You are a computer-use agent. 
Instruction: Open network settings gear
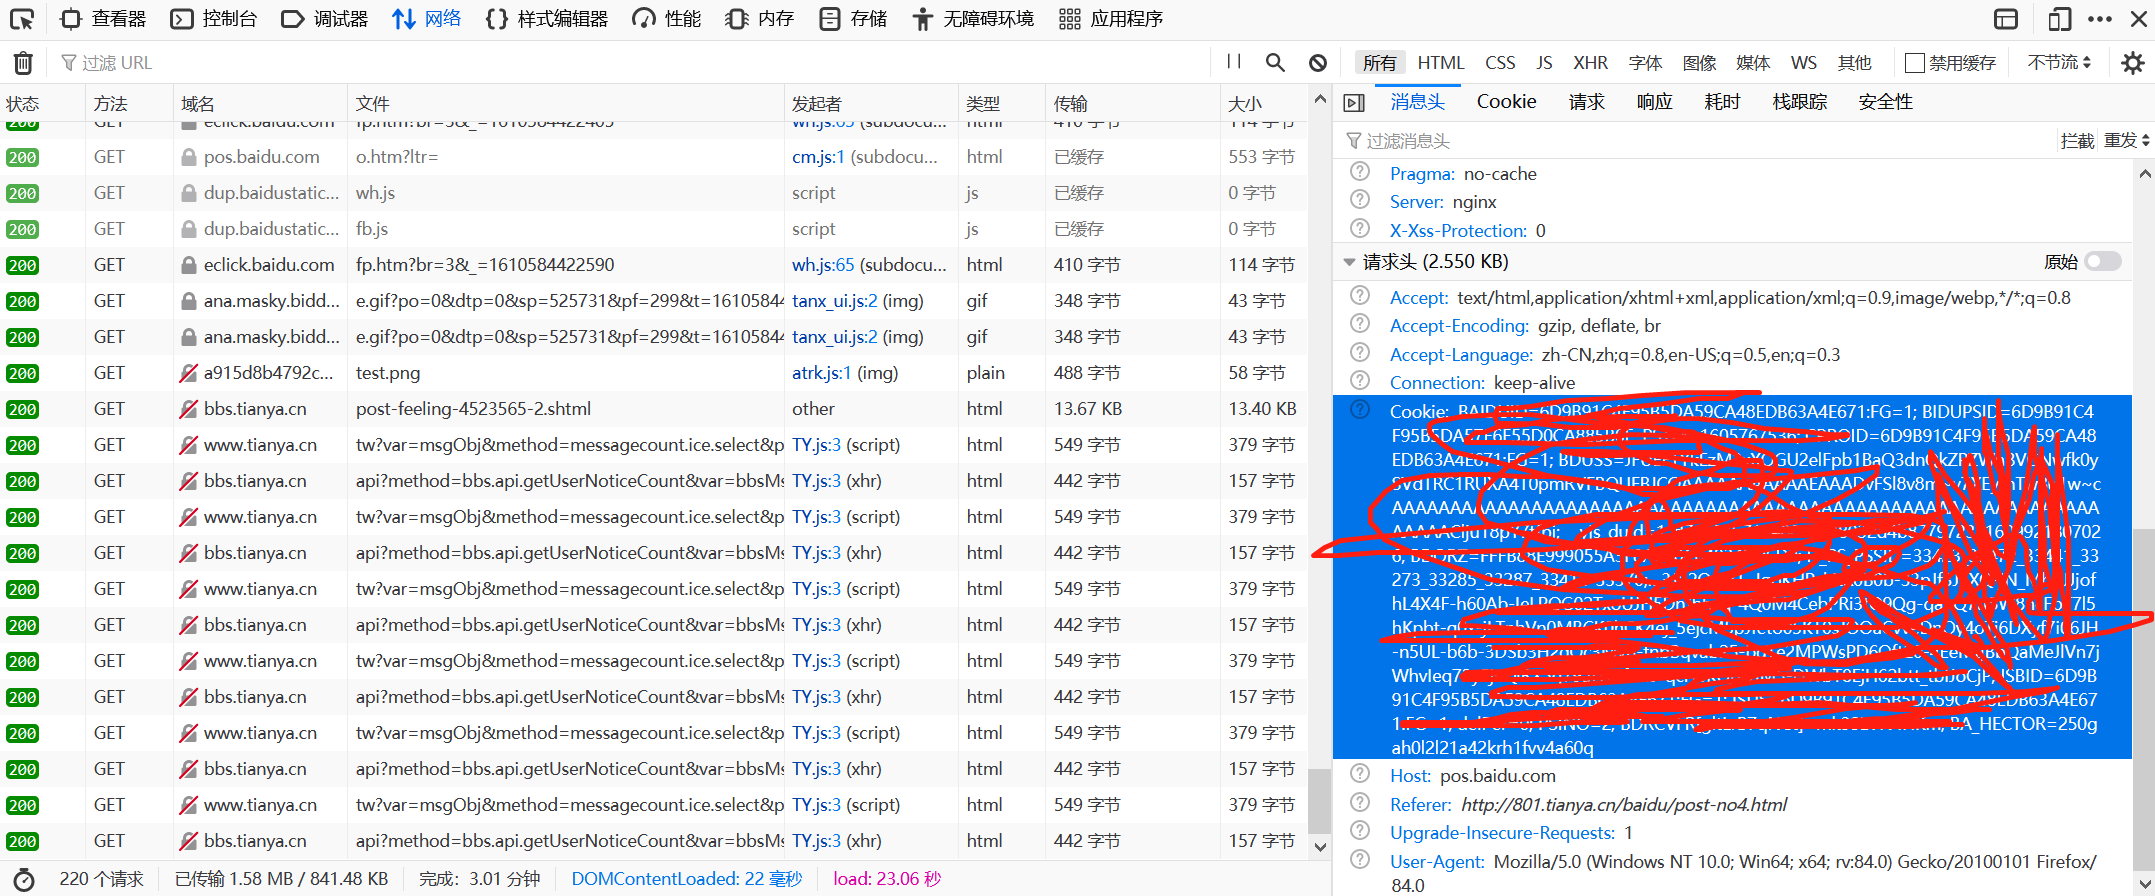point(2132,63)
